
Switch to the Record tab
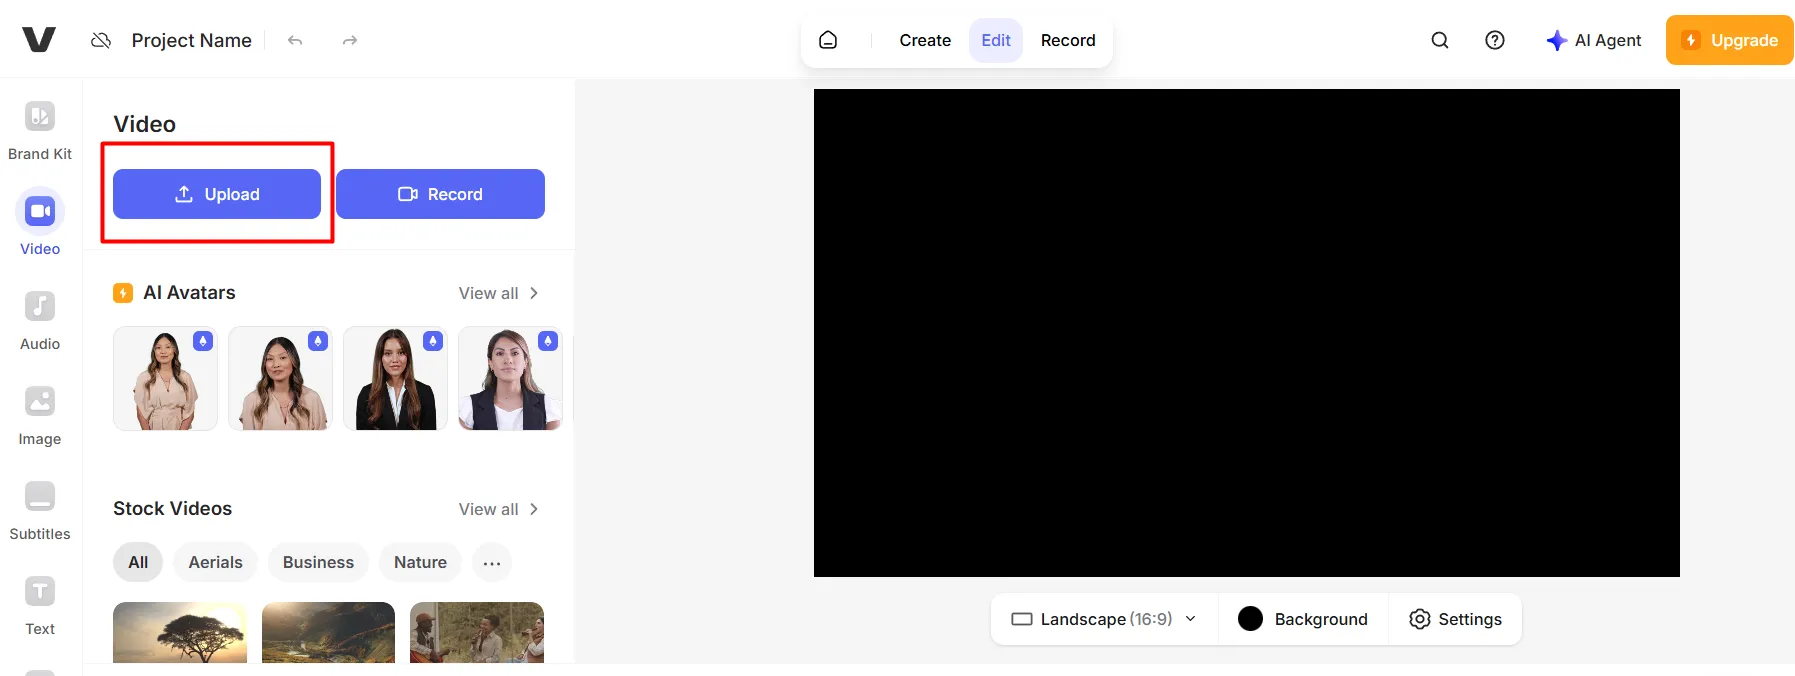[1067, 40]
